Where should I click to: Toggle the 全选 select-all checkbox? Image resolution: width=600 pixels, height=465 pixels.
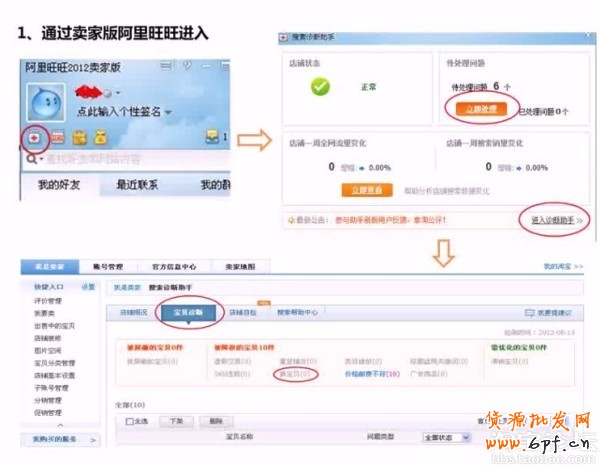(x=131, y=421)
